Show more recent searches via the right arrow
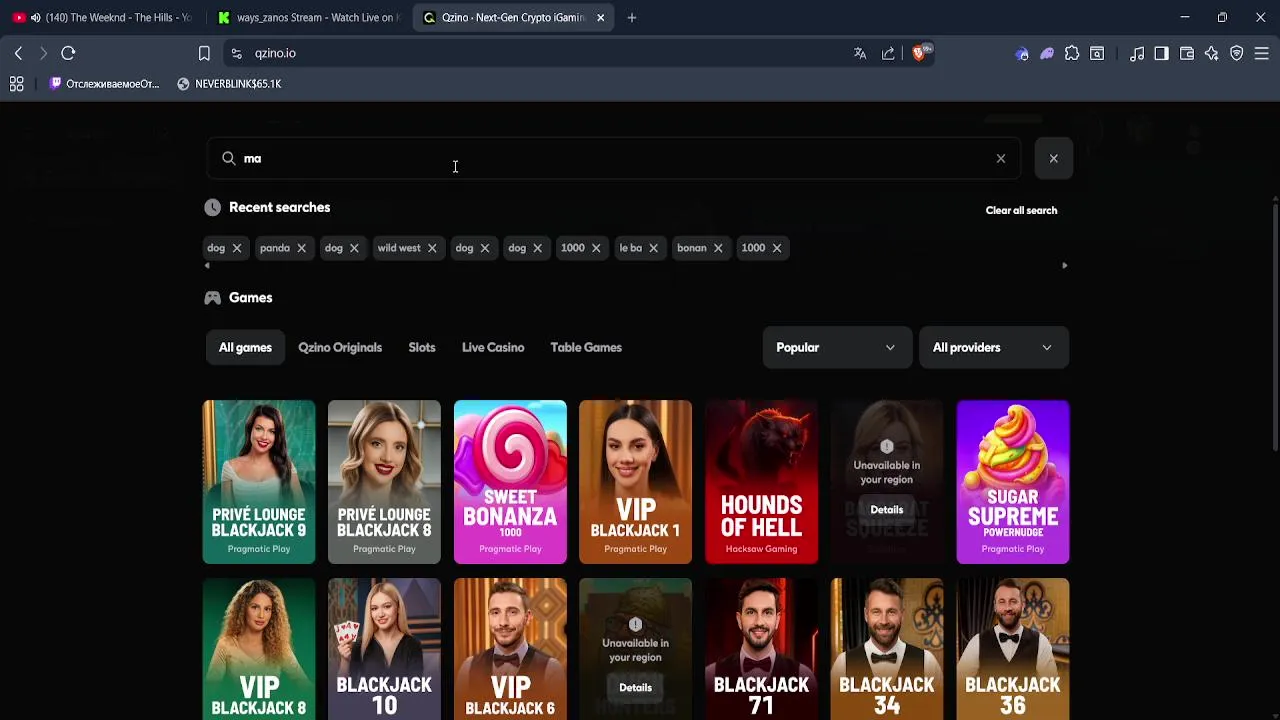 click(1064, 266)
